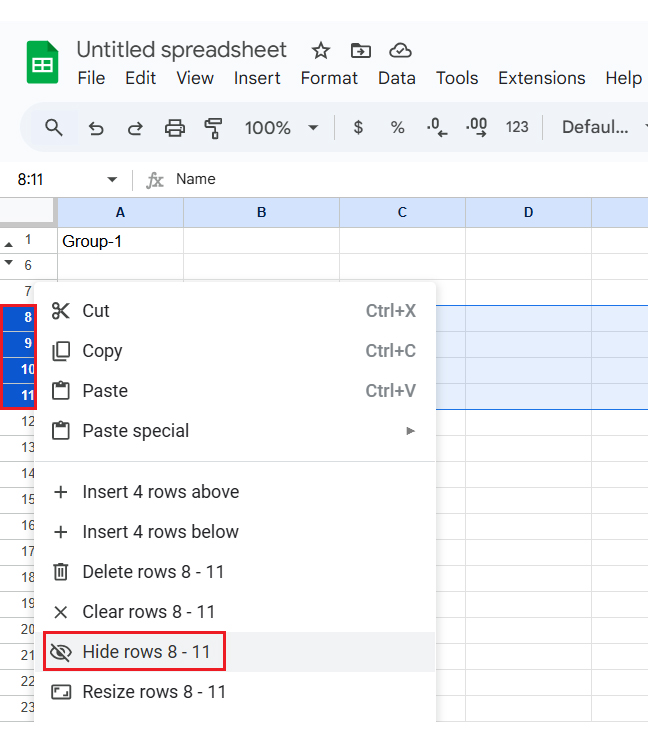Star the Untitled spreadsheet
Image resolution: width=648 pixels, height=743 pixels.
point(321,50)
